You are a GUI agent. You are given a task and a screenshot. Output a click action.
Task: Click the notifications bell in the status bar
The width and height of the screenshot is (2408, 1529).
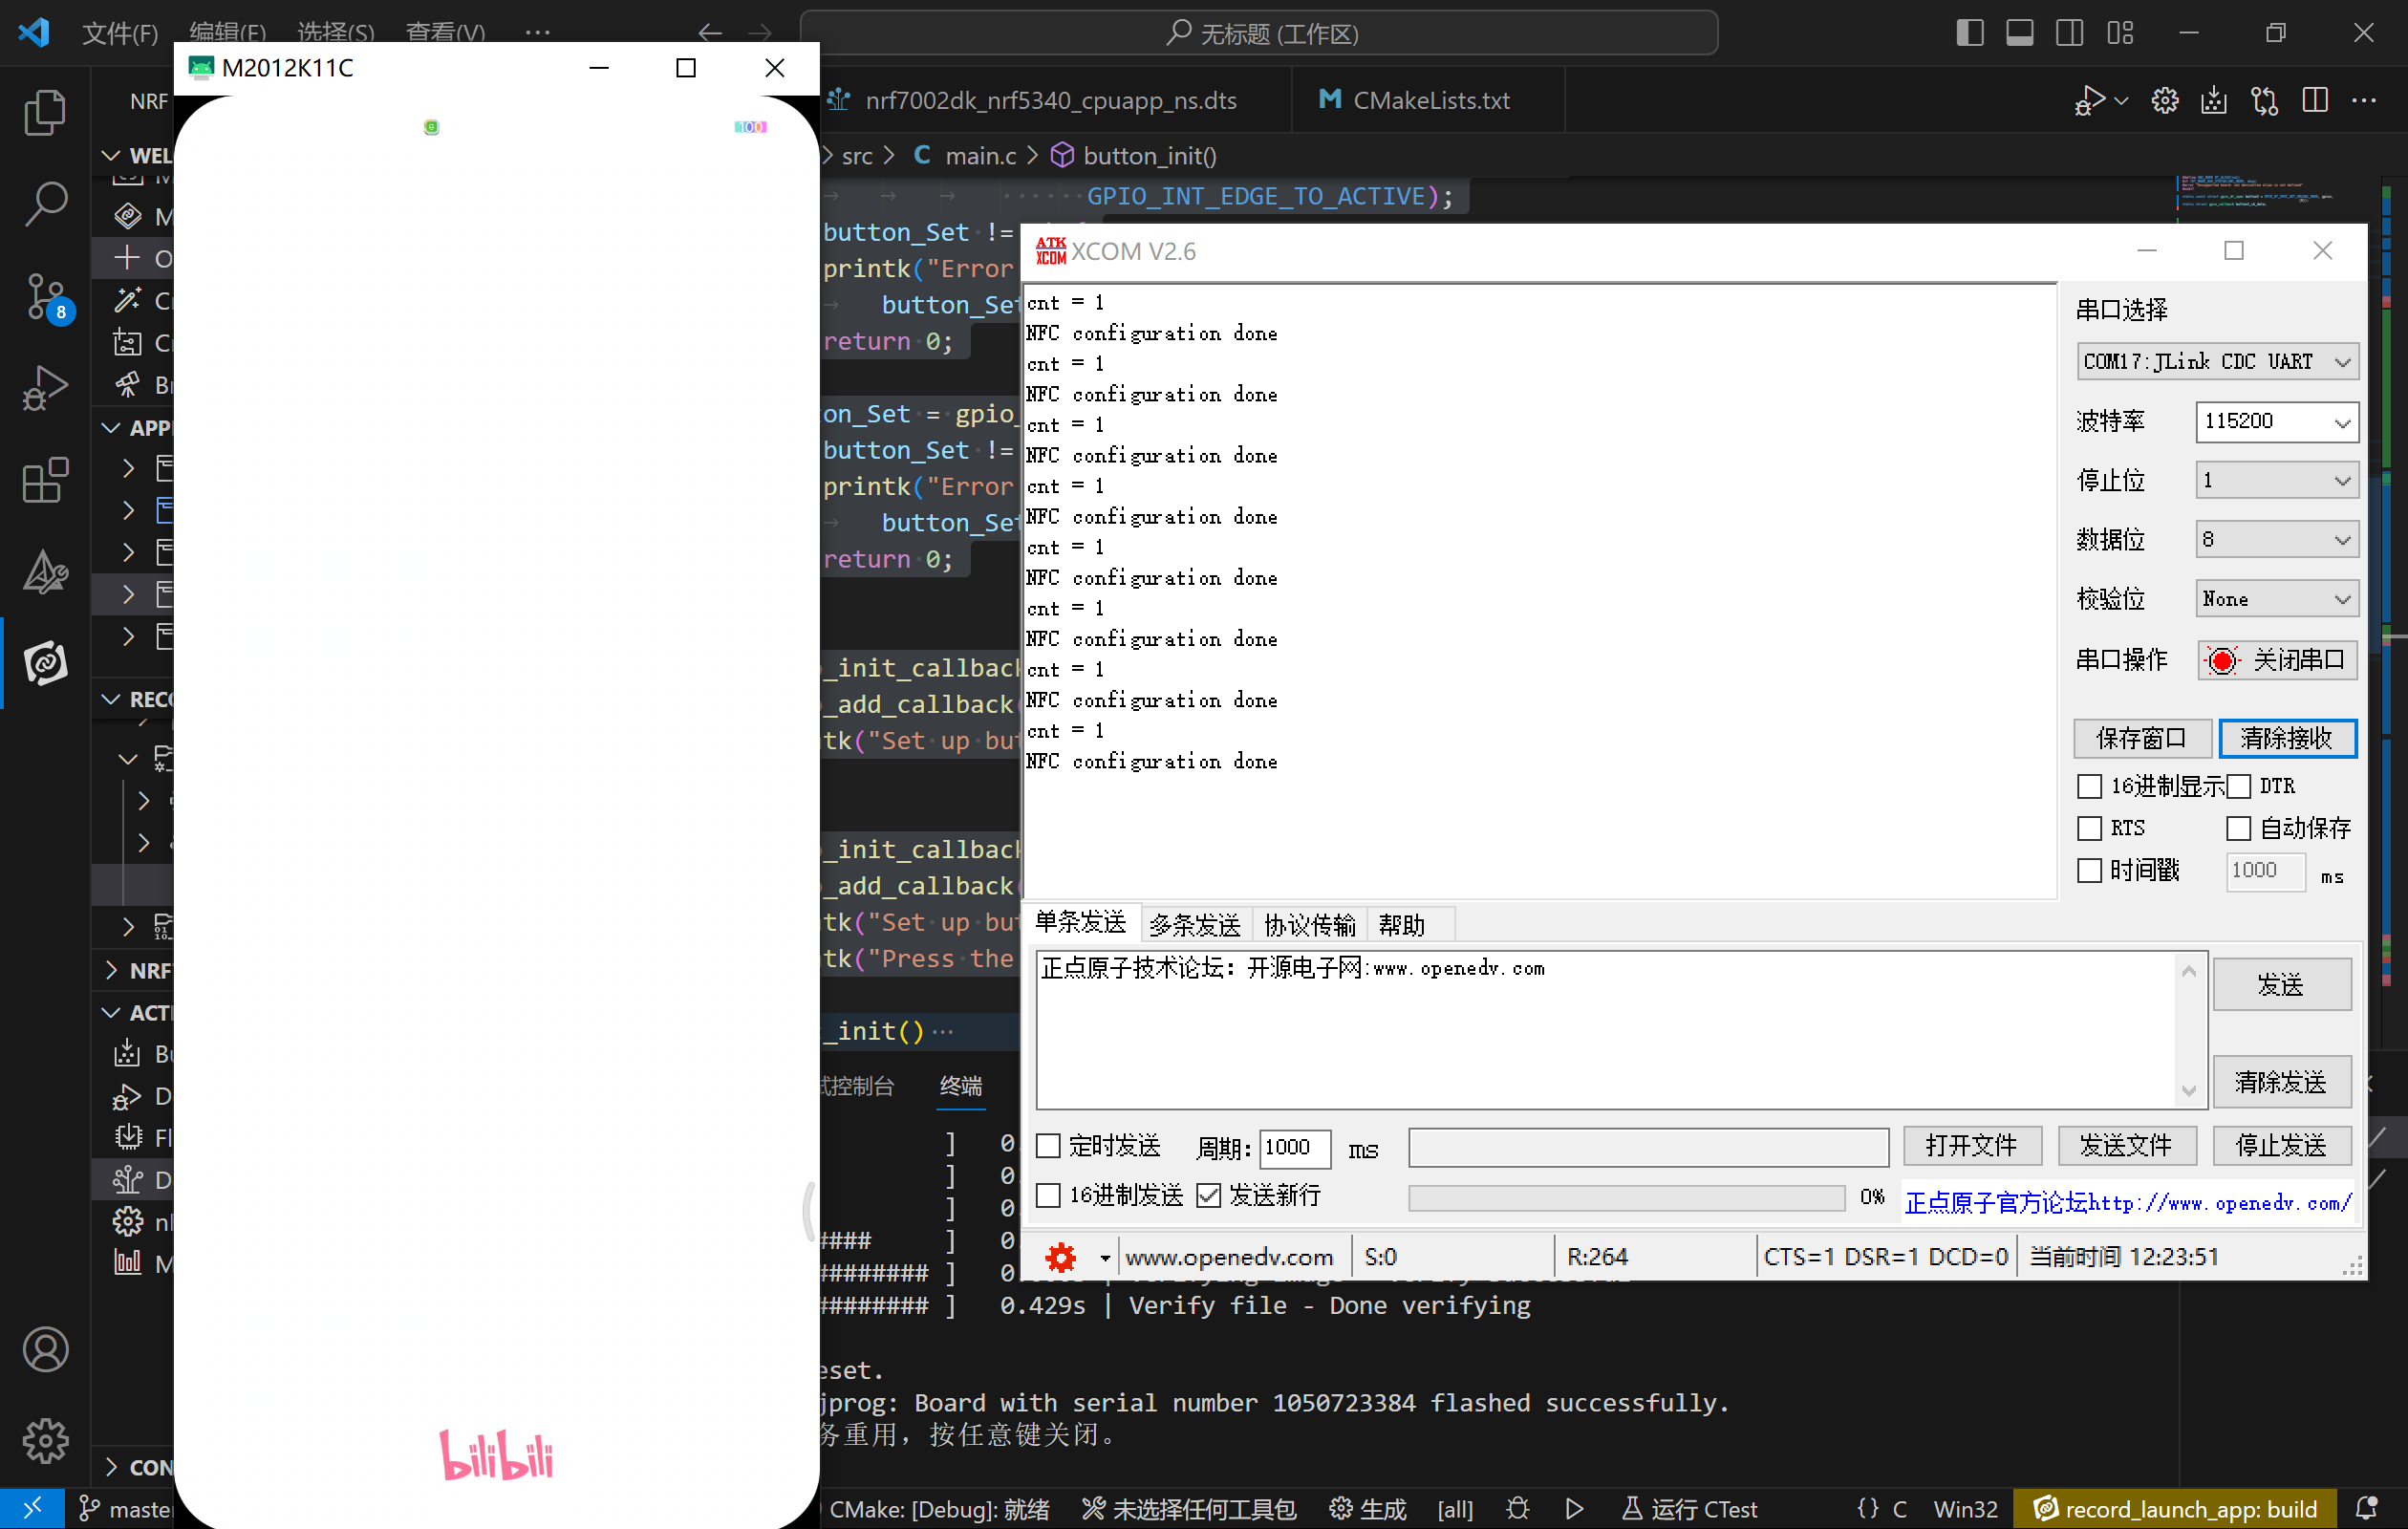(x=2367, y=1508)
